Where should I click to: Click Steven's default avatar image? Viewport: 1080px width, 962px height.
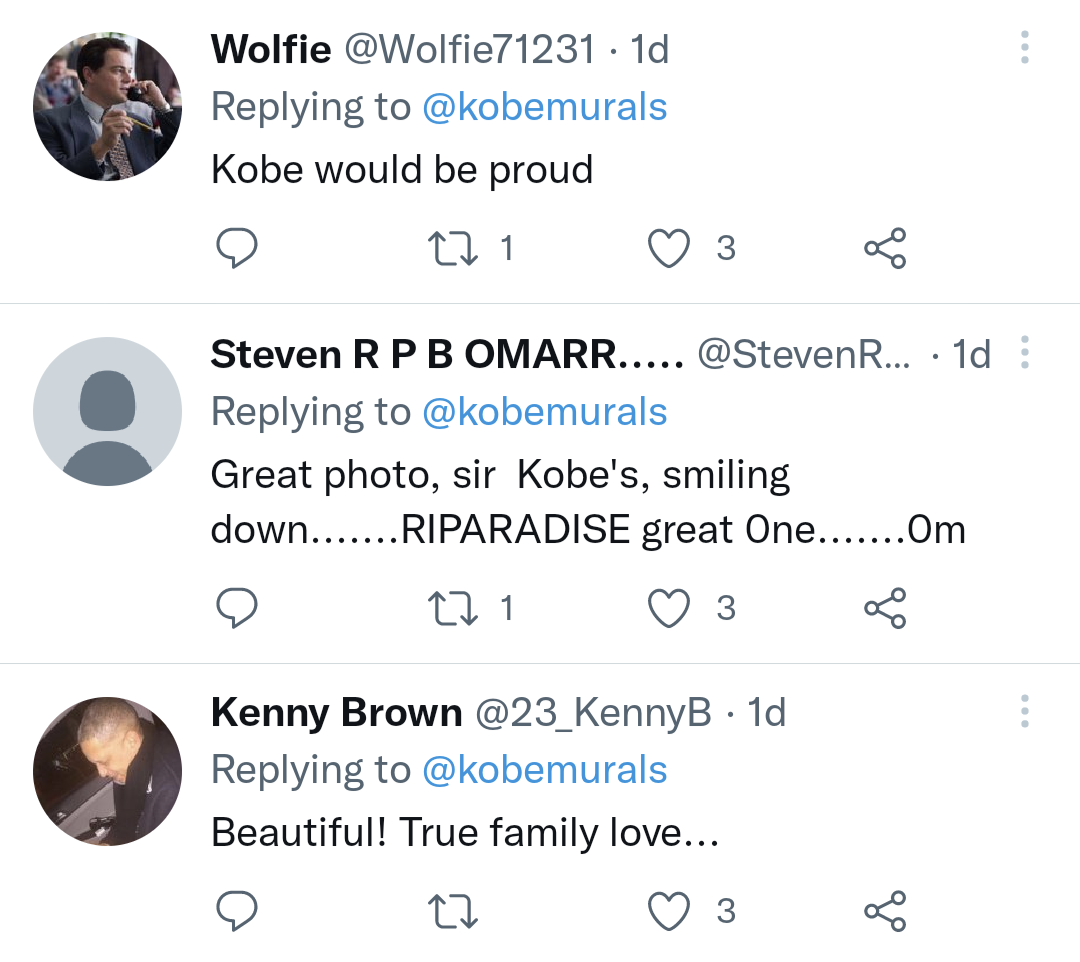coord(107,411)
